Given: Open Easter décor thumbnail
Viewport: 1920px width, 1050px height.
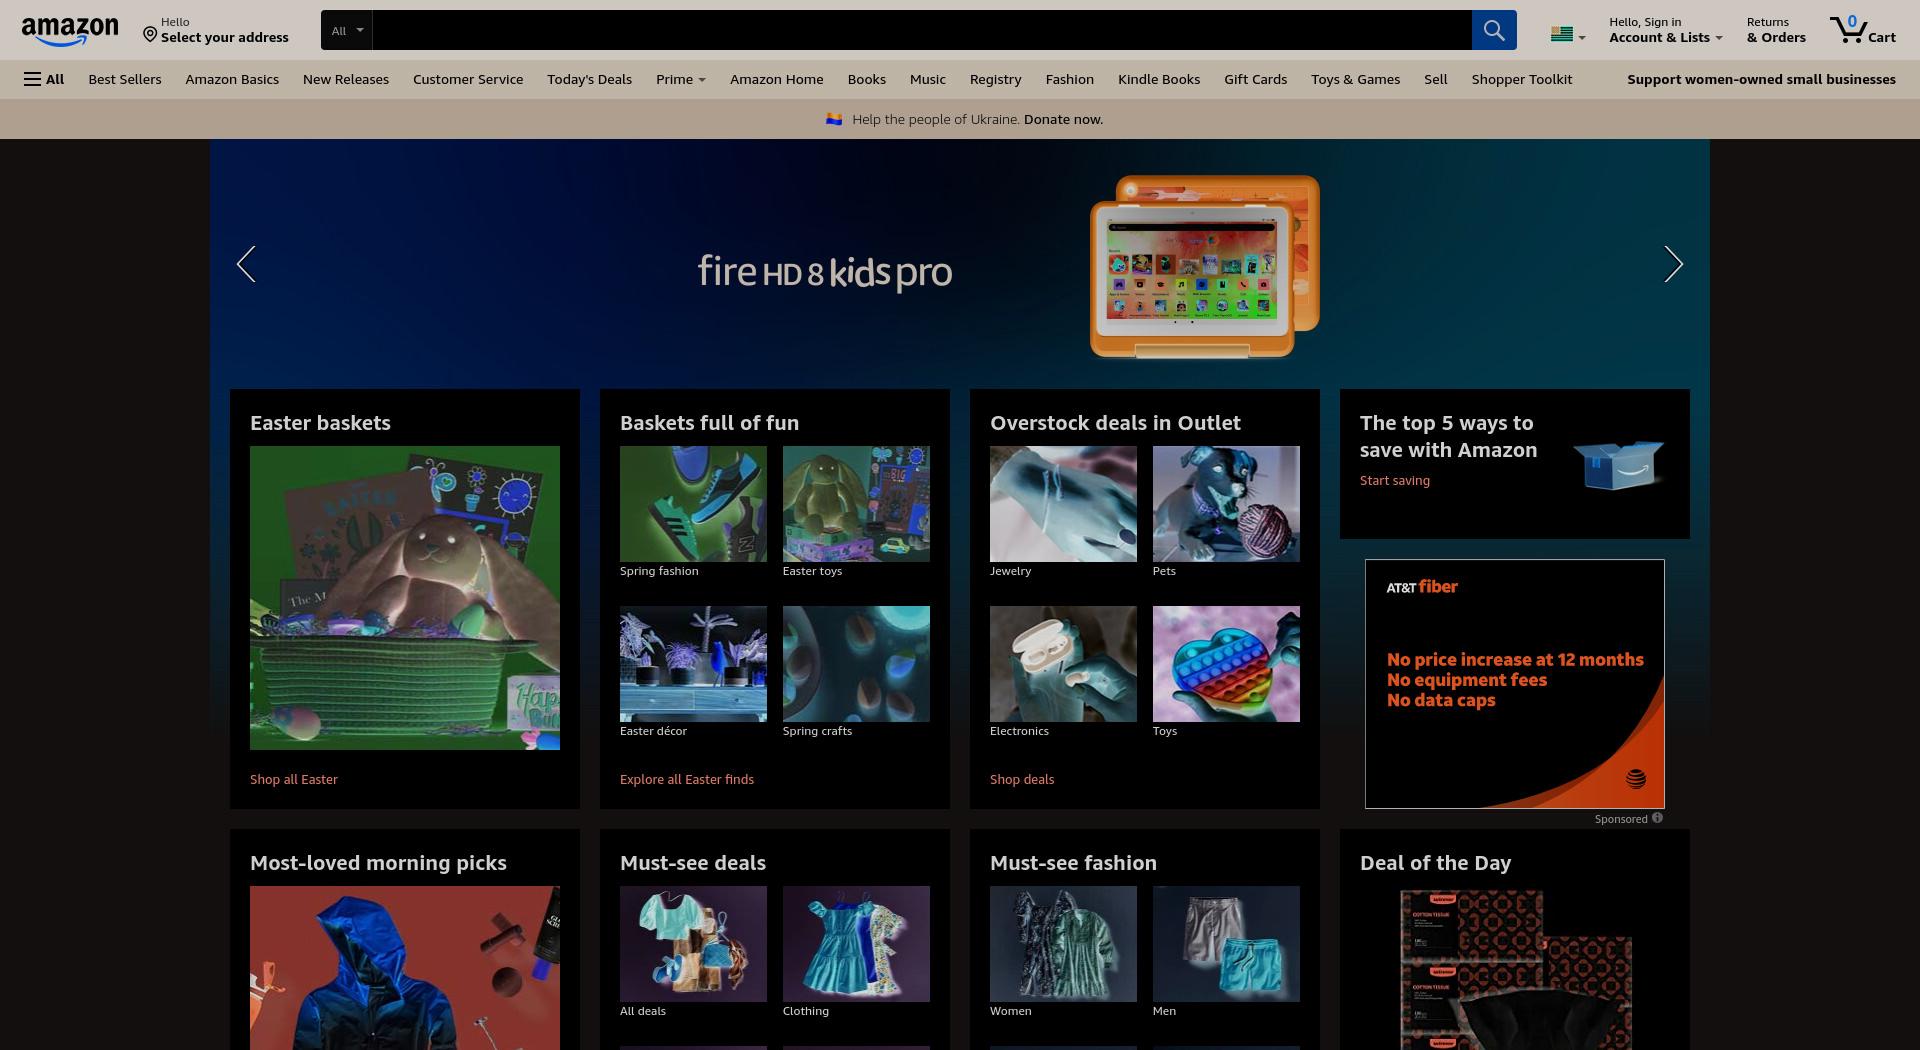Looking at the screenshot, I should [693, 664].
